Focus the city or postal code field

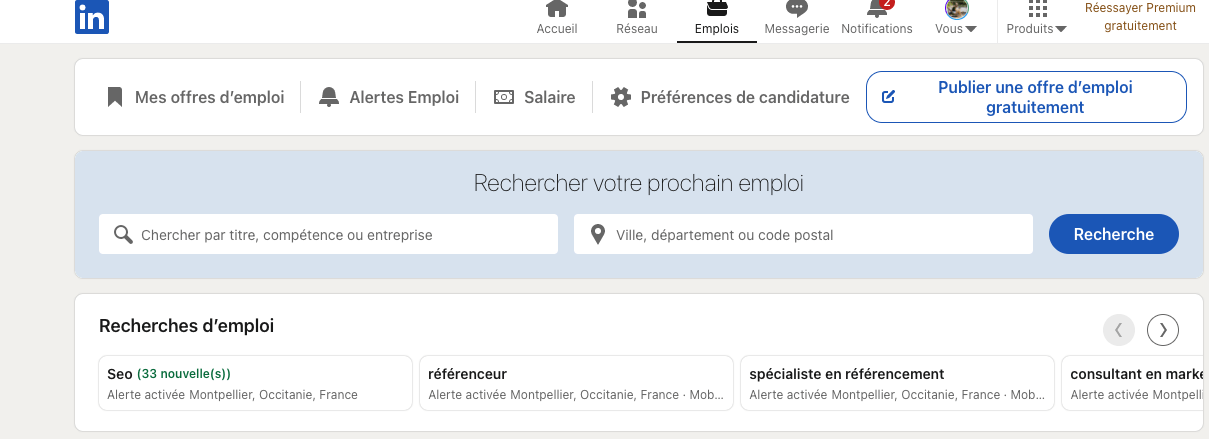pos(803,234)
